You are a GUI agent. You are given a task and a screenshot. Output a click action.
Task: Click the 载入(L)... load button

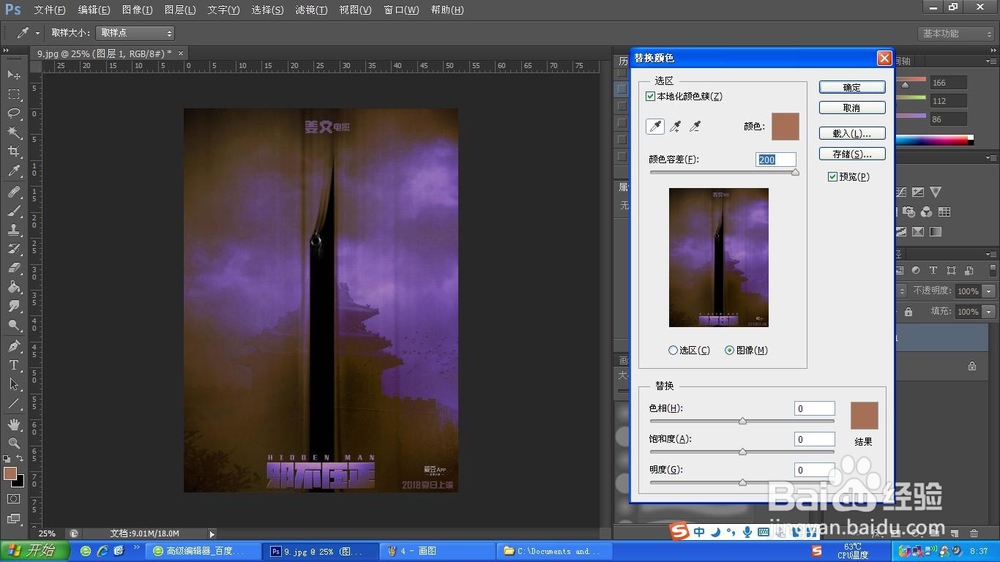852,133
